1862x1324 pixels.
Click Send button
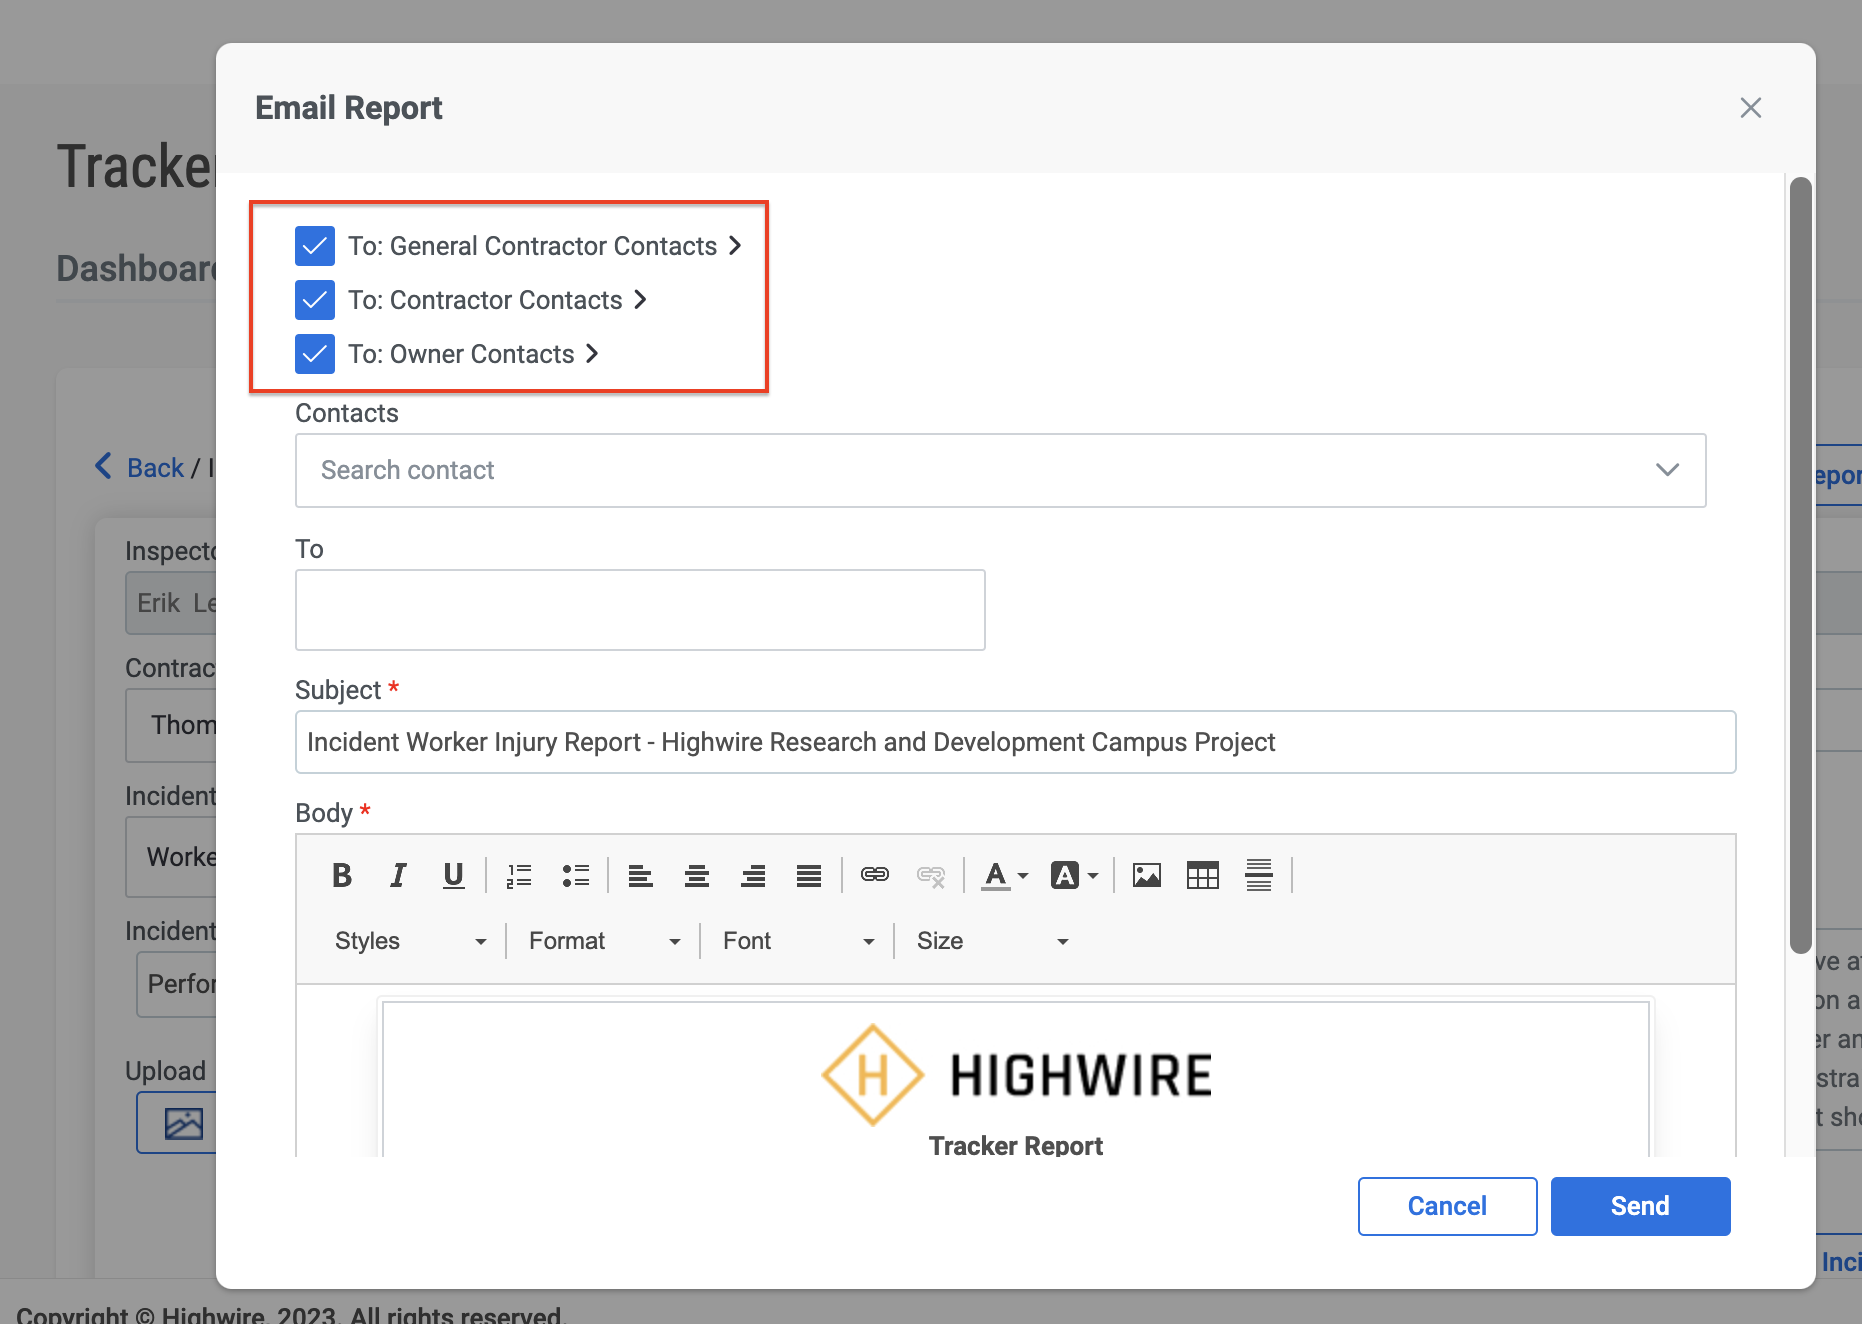coord(1640,1206)
